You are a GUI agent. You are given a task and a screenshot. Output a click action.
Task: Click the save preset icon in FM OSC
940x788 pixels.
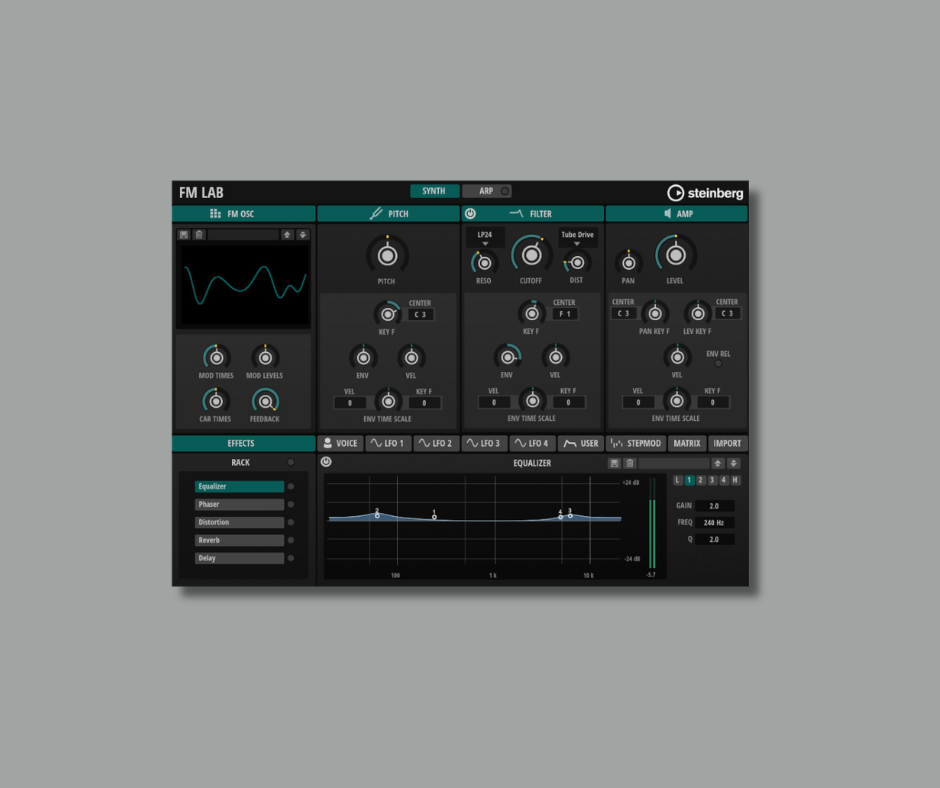pyautogui.click(x=184, y=234)
